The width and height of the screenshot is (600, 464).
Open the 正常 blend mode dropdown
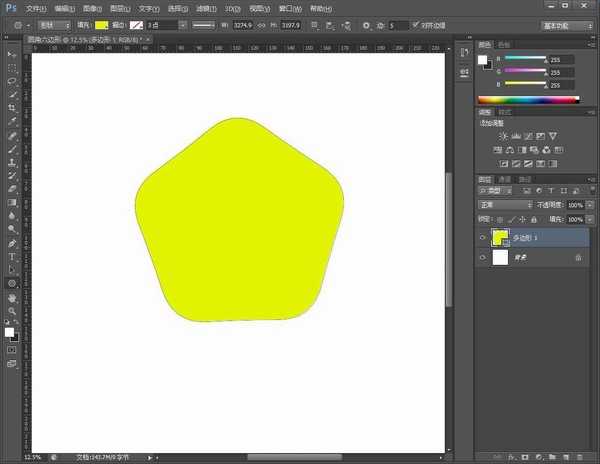[x=506, y=205]
